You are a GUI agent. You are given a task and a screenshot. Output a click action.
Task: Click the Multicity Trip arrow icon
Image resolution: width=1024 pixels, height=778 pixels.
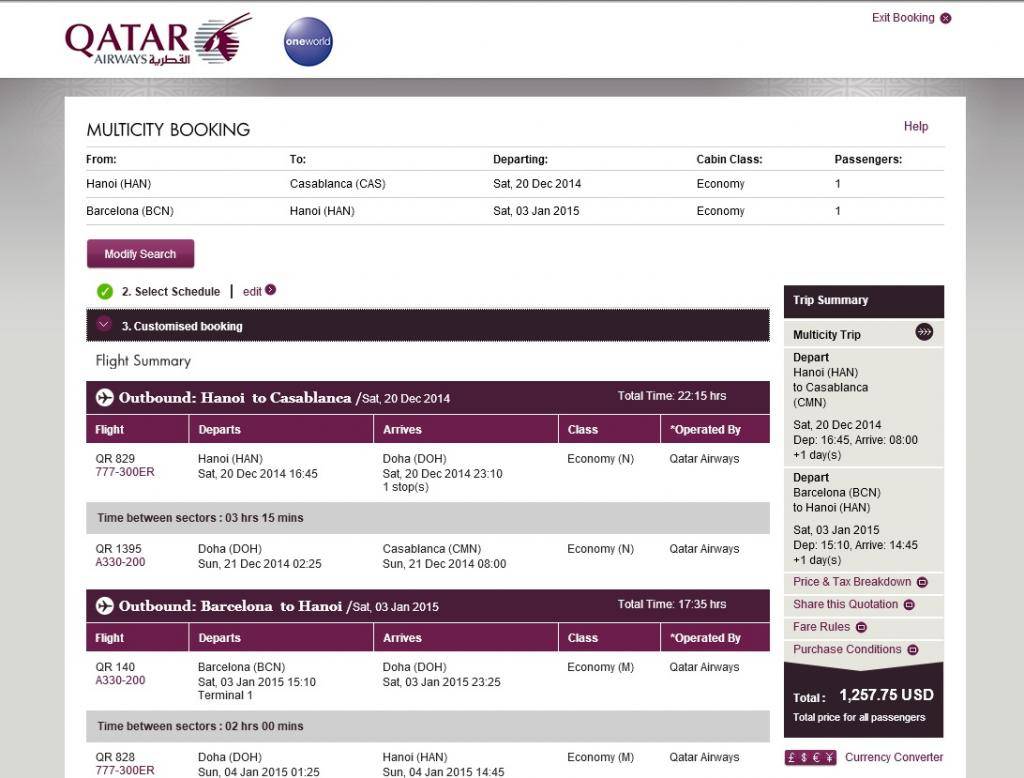pos(924,332)
